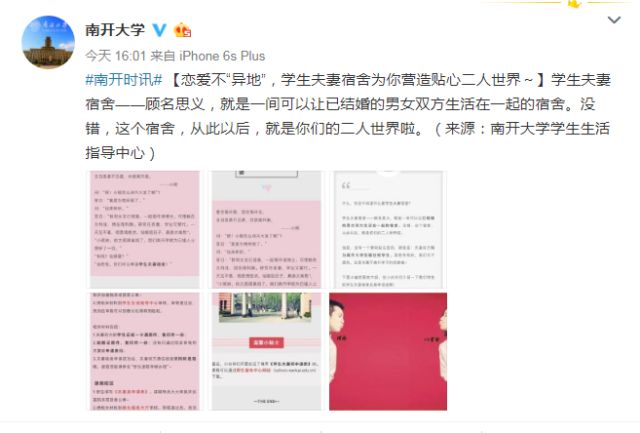This screenshot has height=433, width=640.
Task: Click the orange membership level badge
Action: (182, 30)
